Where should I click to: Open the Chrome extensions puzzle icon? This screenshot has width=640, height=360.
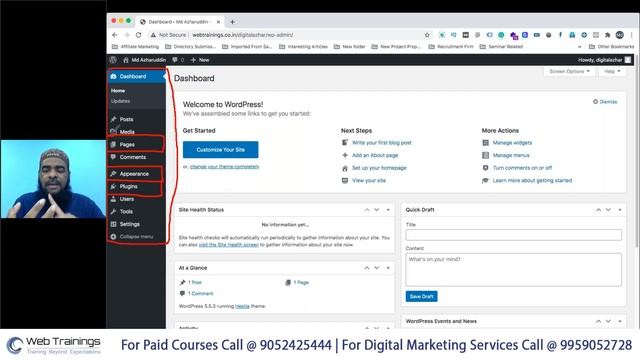[608, 35]
